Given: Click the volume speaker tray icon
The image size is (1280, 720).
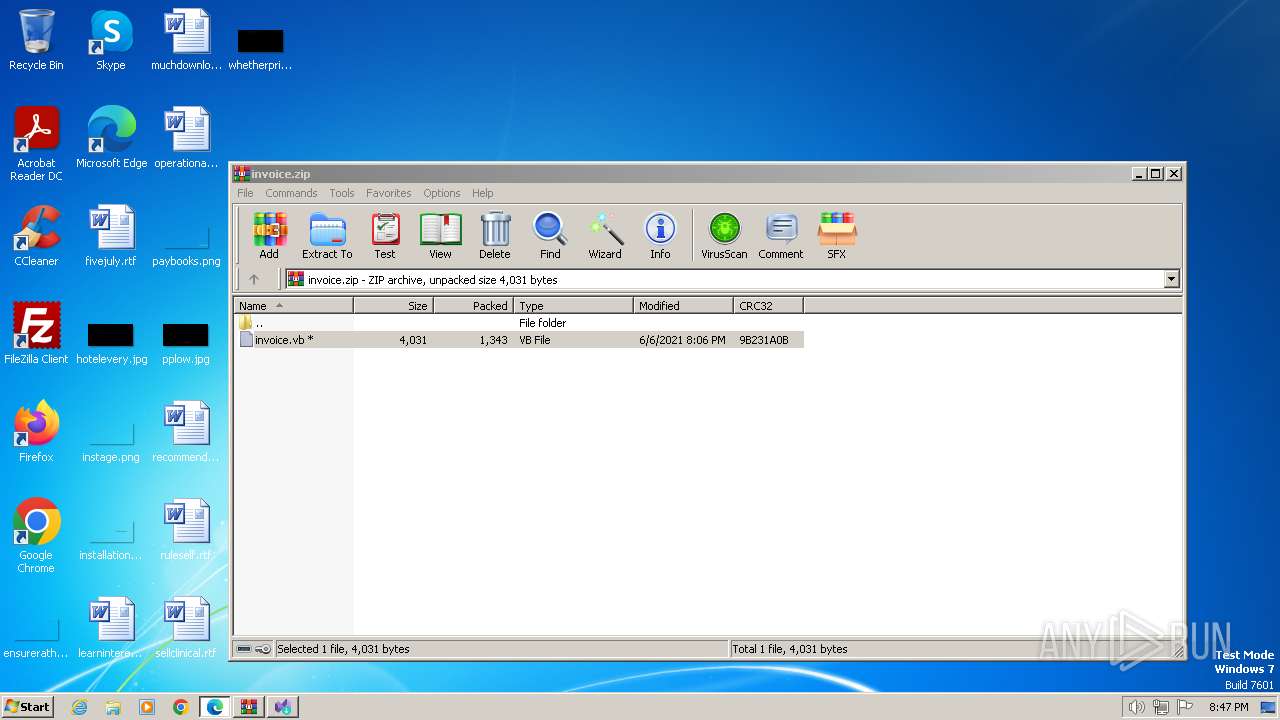Looking at the screenshot, I should (1136, 707).
